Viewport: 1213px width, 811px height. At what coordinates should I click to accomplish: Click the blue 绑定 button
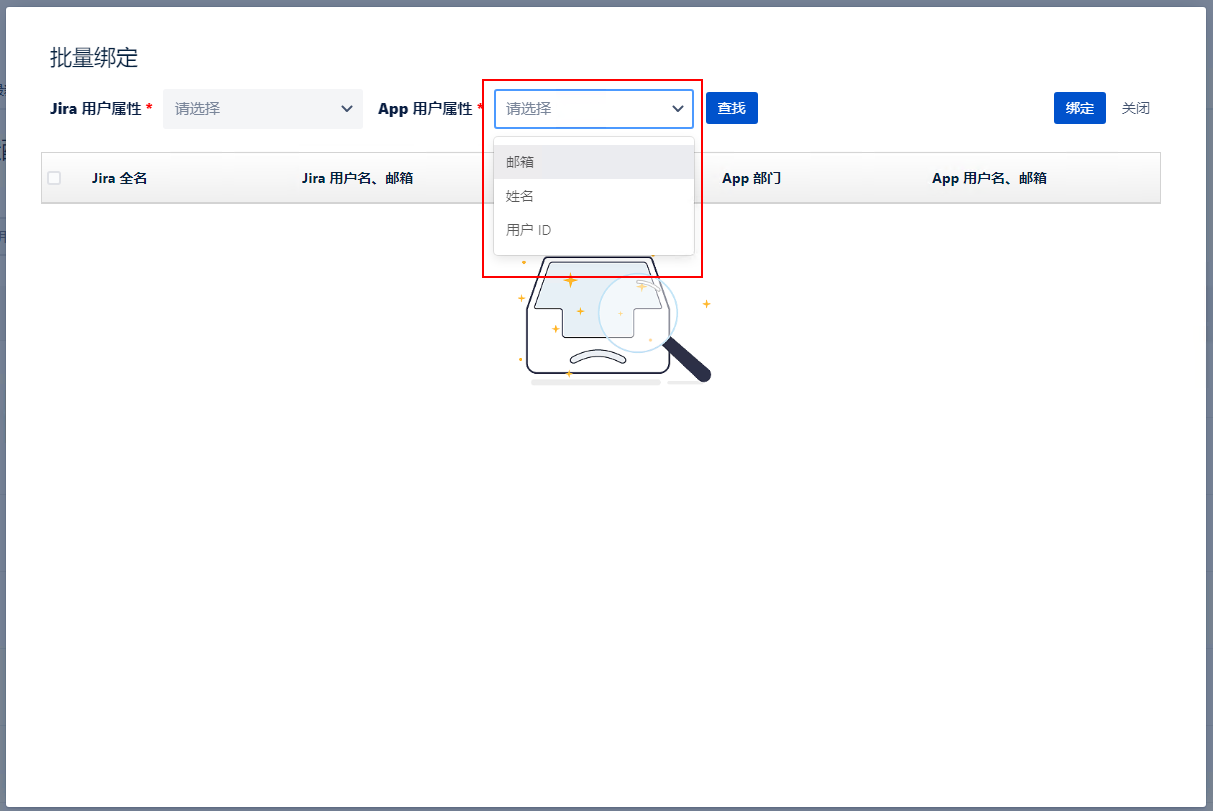pyautogui.click(x=1079, y=108)
